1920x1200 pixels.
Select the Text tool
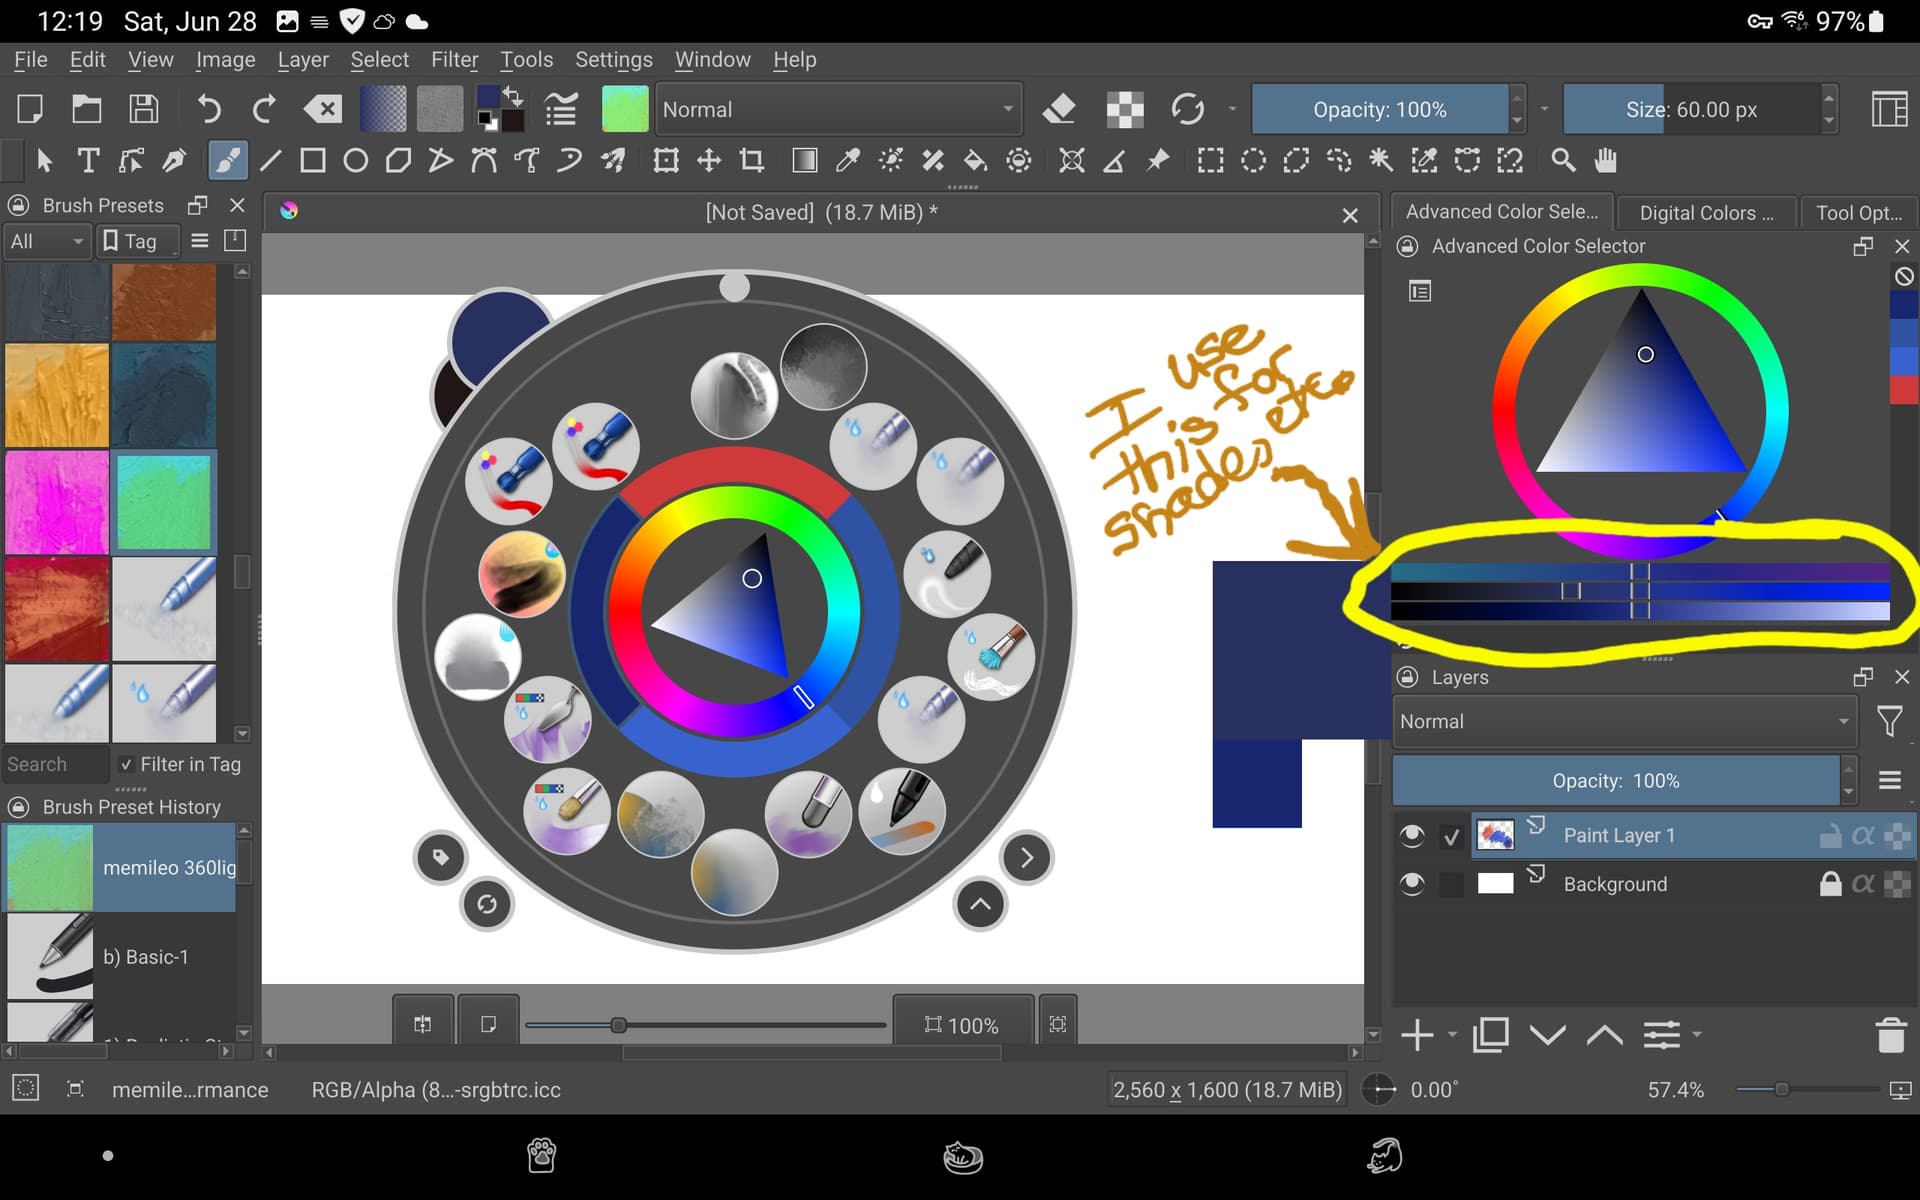tap(88, 161)
